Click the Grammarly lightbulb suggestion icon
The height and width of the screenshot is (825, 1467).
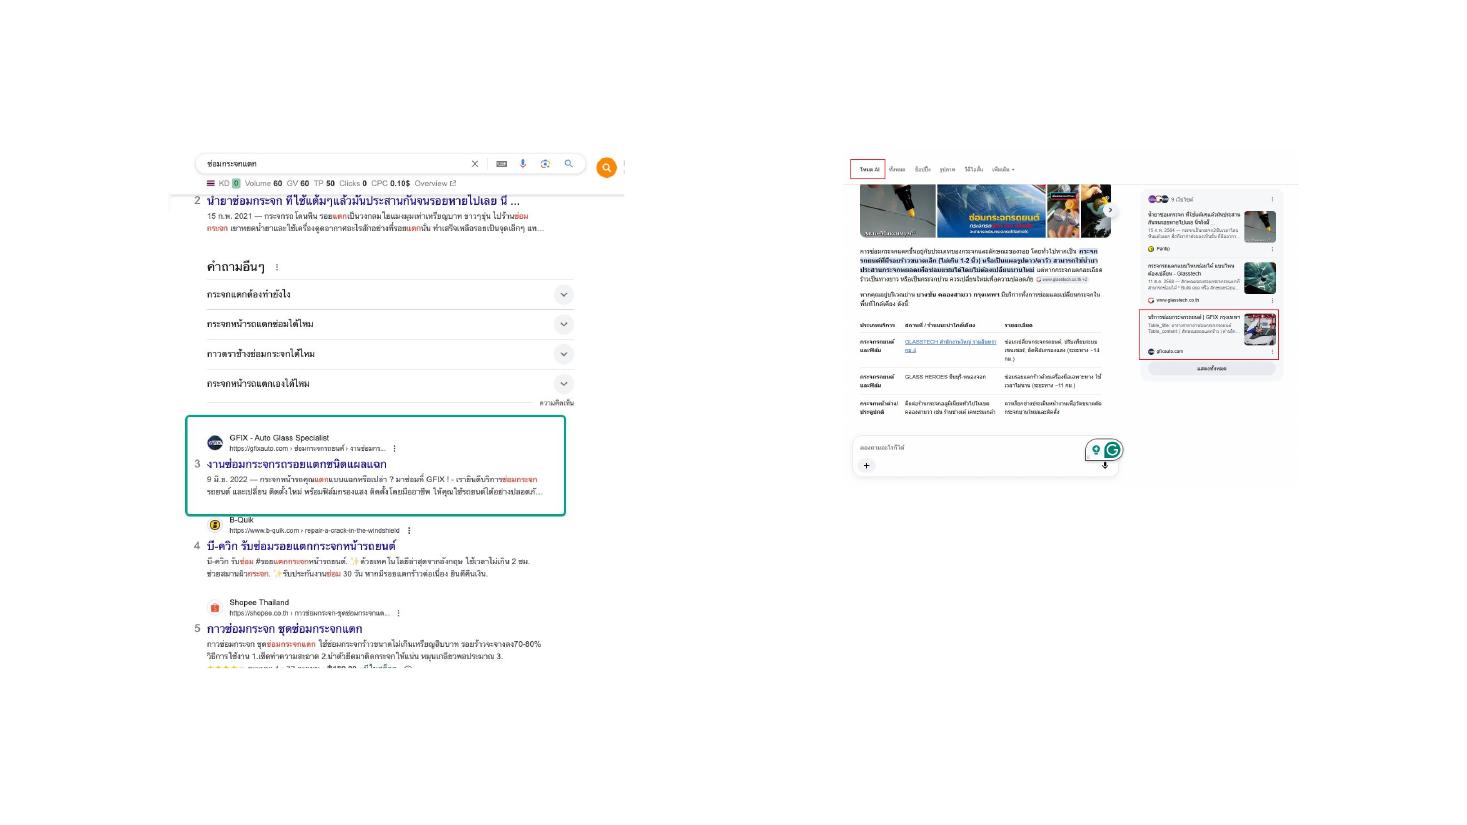coord(1096,451)
